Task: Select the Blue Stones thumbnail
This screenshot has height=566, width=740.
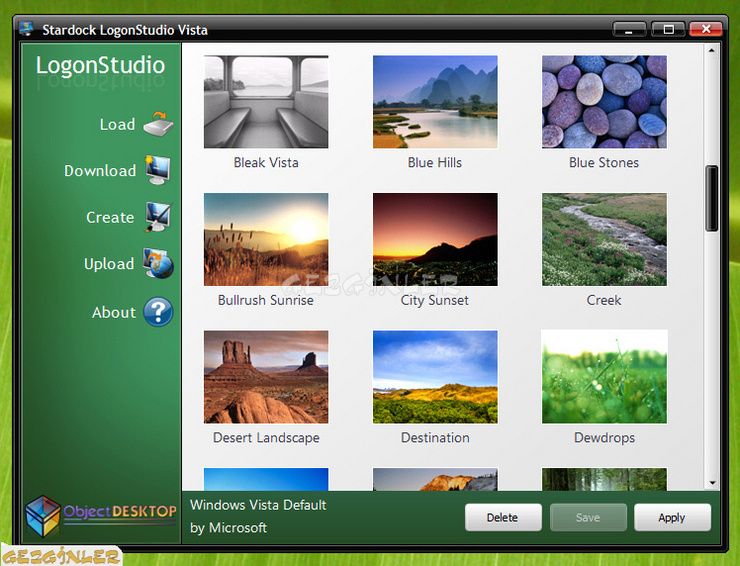Action: [604, 102]
